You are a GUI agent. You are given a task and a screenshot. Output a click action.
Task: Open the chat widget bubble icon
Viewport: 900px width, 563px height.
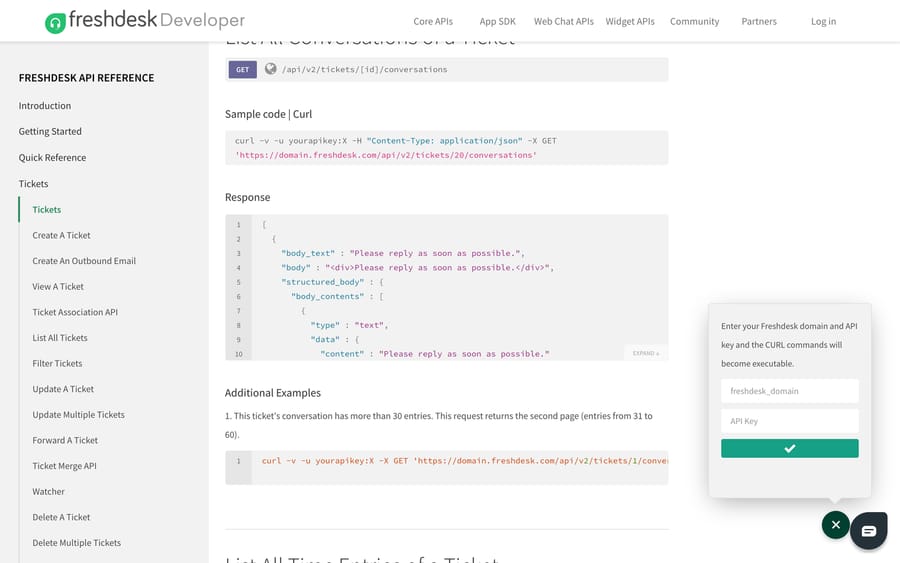point(868,530)
